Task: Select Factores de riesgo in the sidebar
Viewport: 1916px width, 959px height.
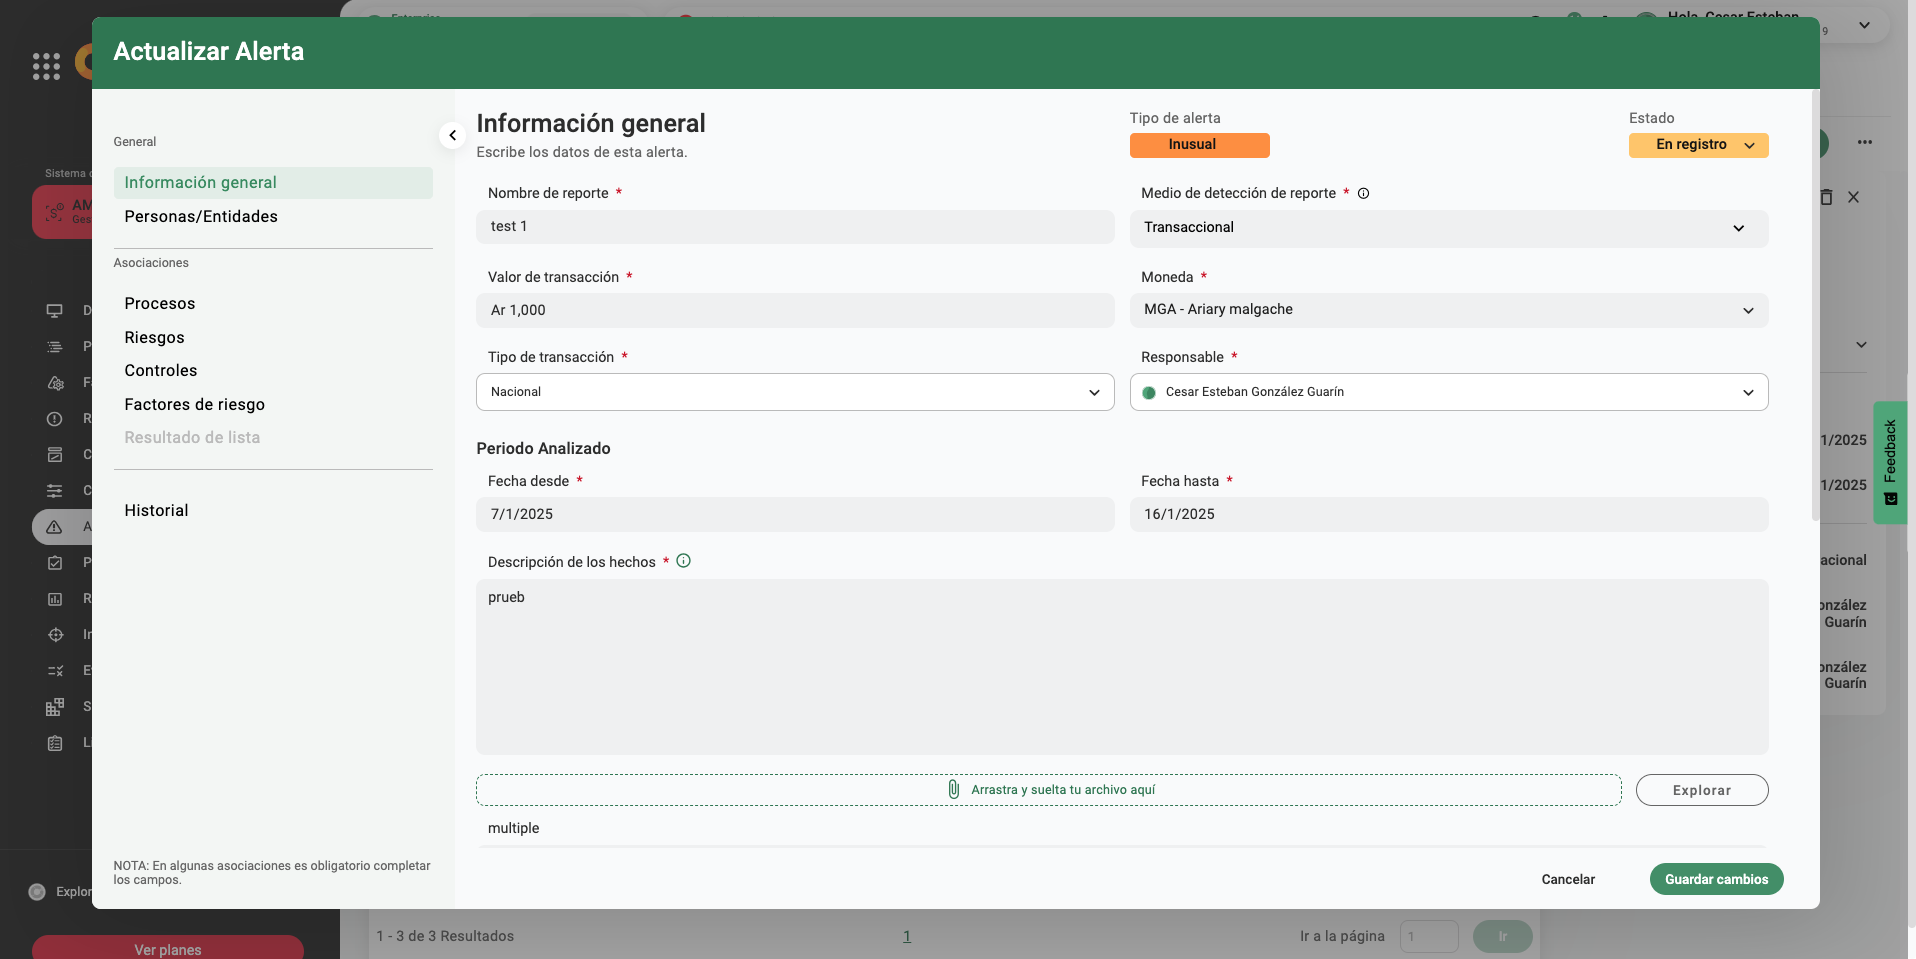Action: click(x=195, y=404)
